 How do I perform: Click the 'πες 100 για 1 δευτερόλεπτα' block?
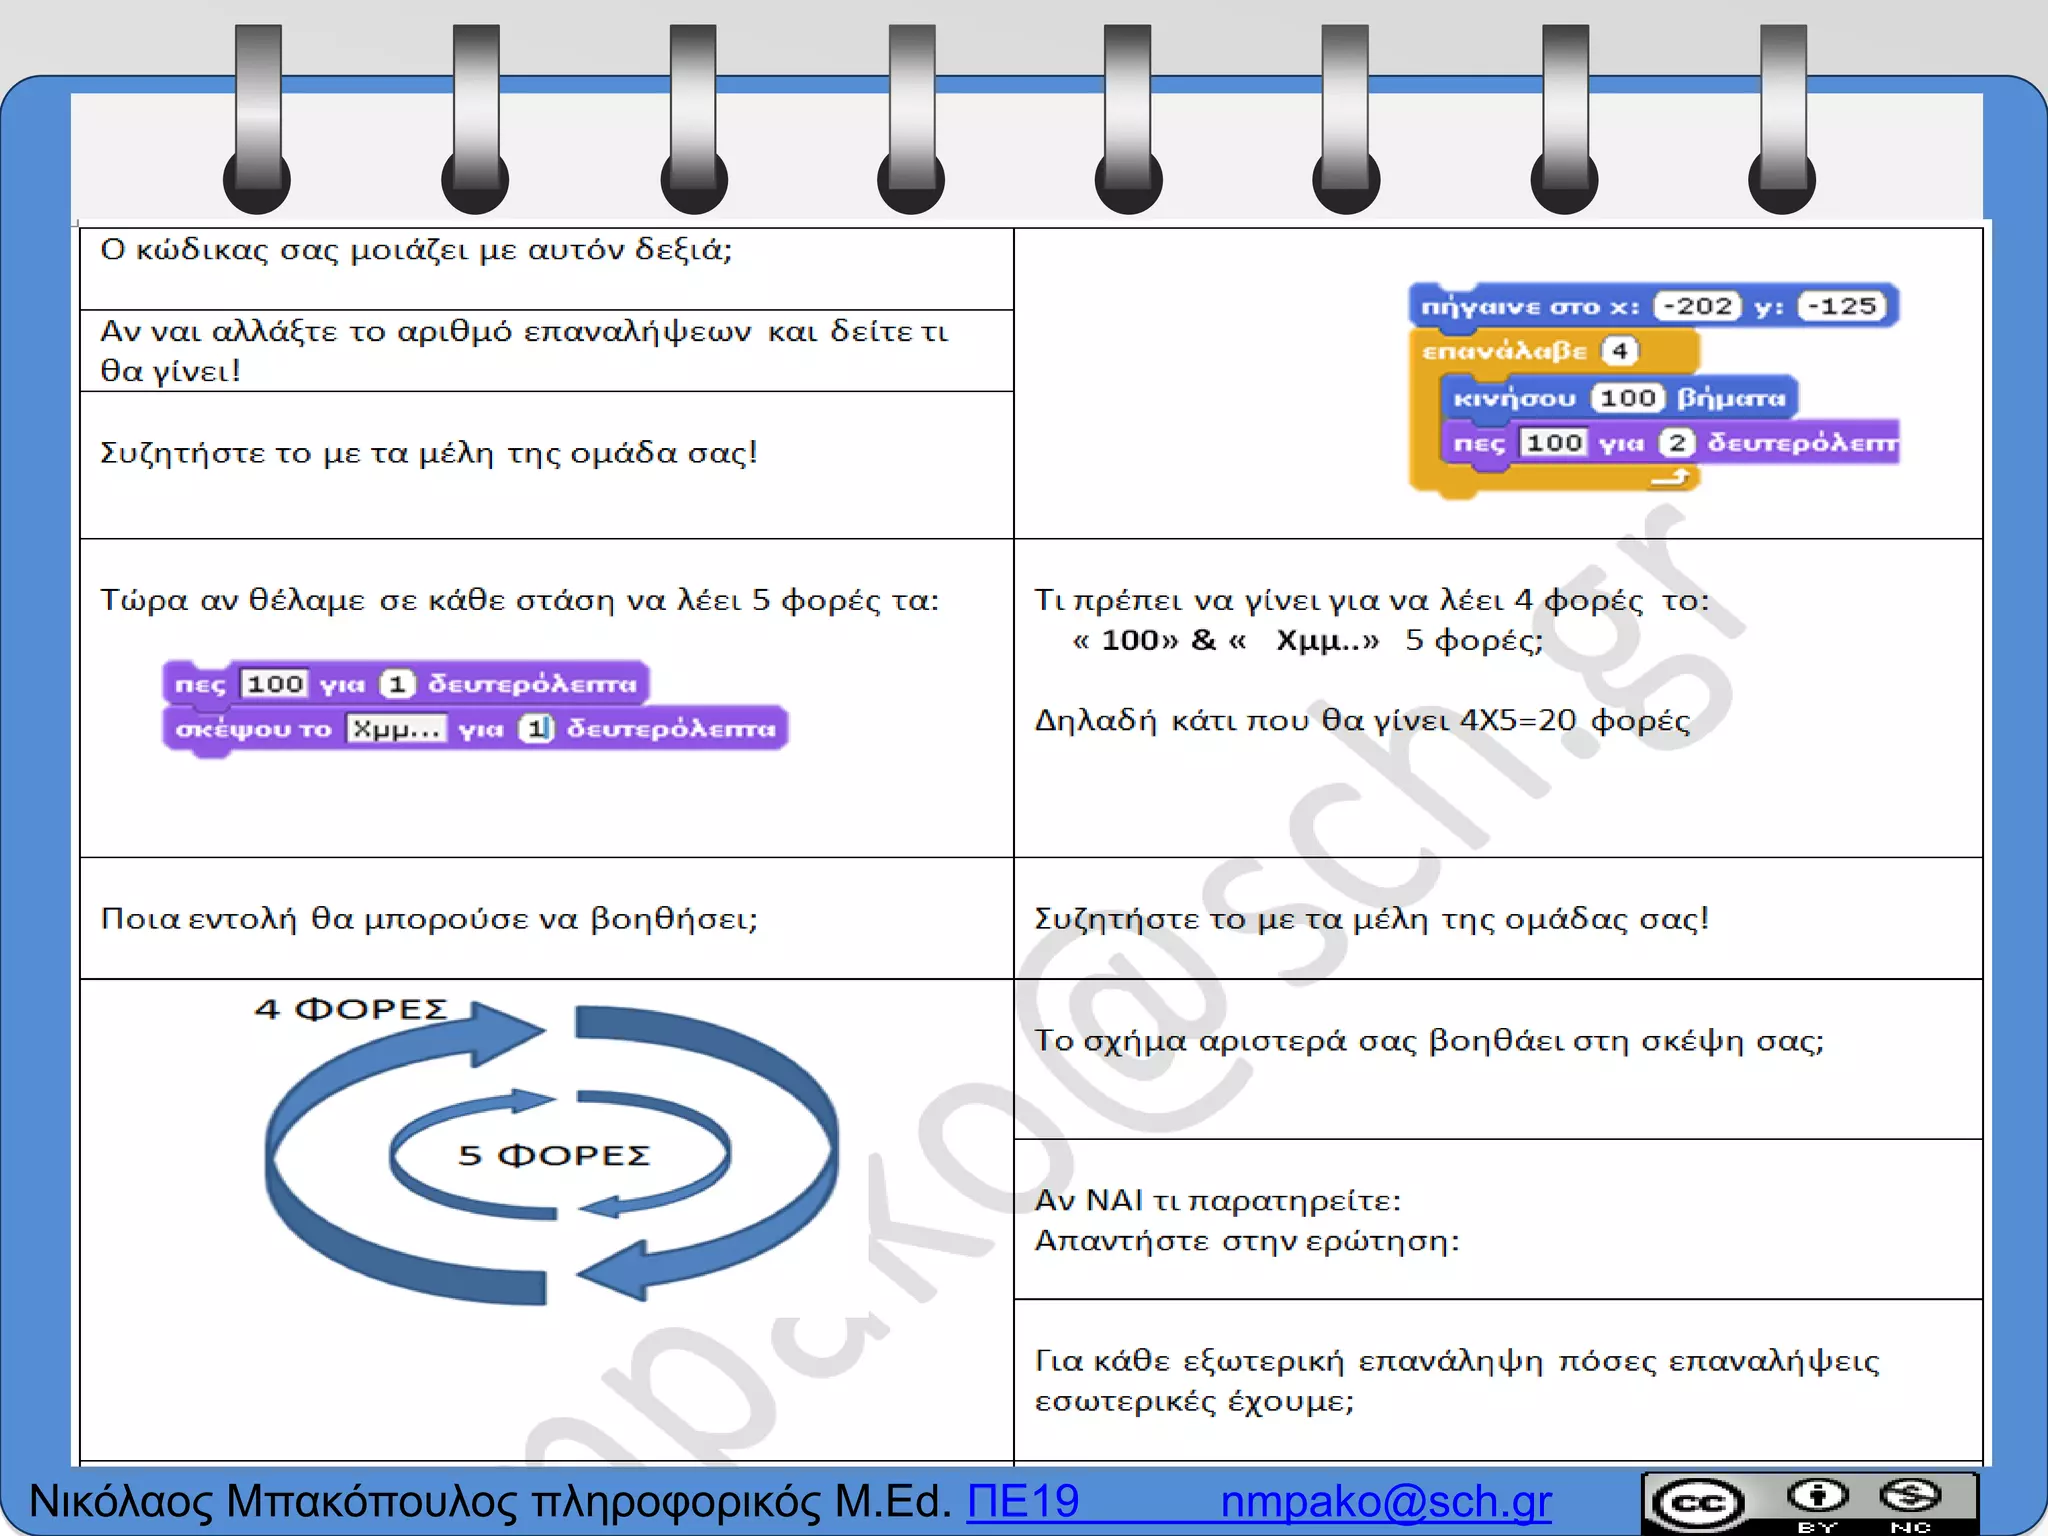click(x=200, y=684)
